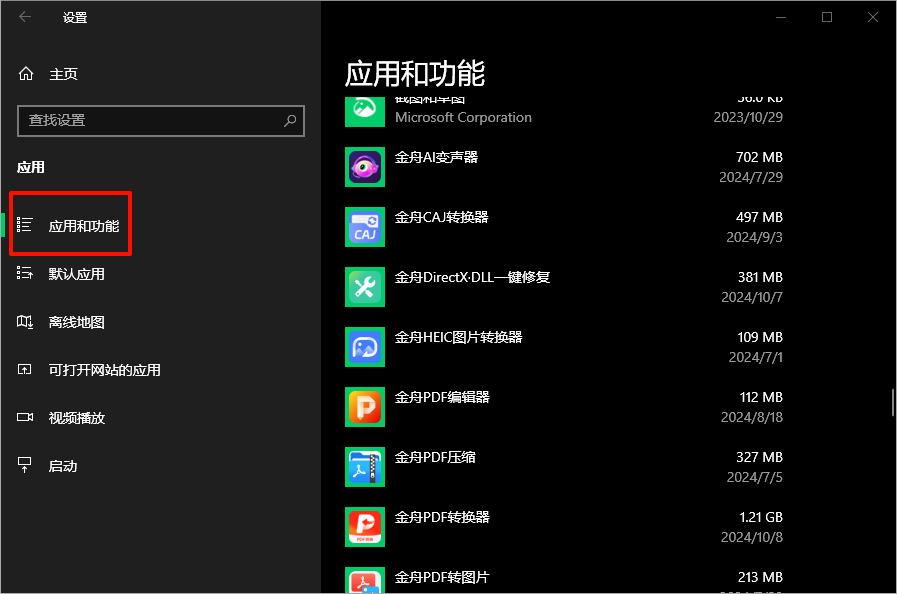
Task: Maximize the Settings window
Action: 827,17
